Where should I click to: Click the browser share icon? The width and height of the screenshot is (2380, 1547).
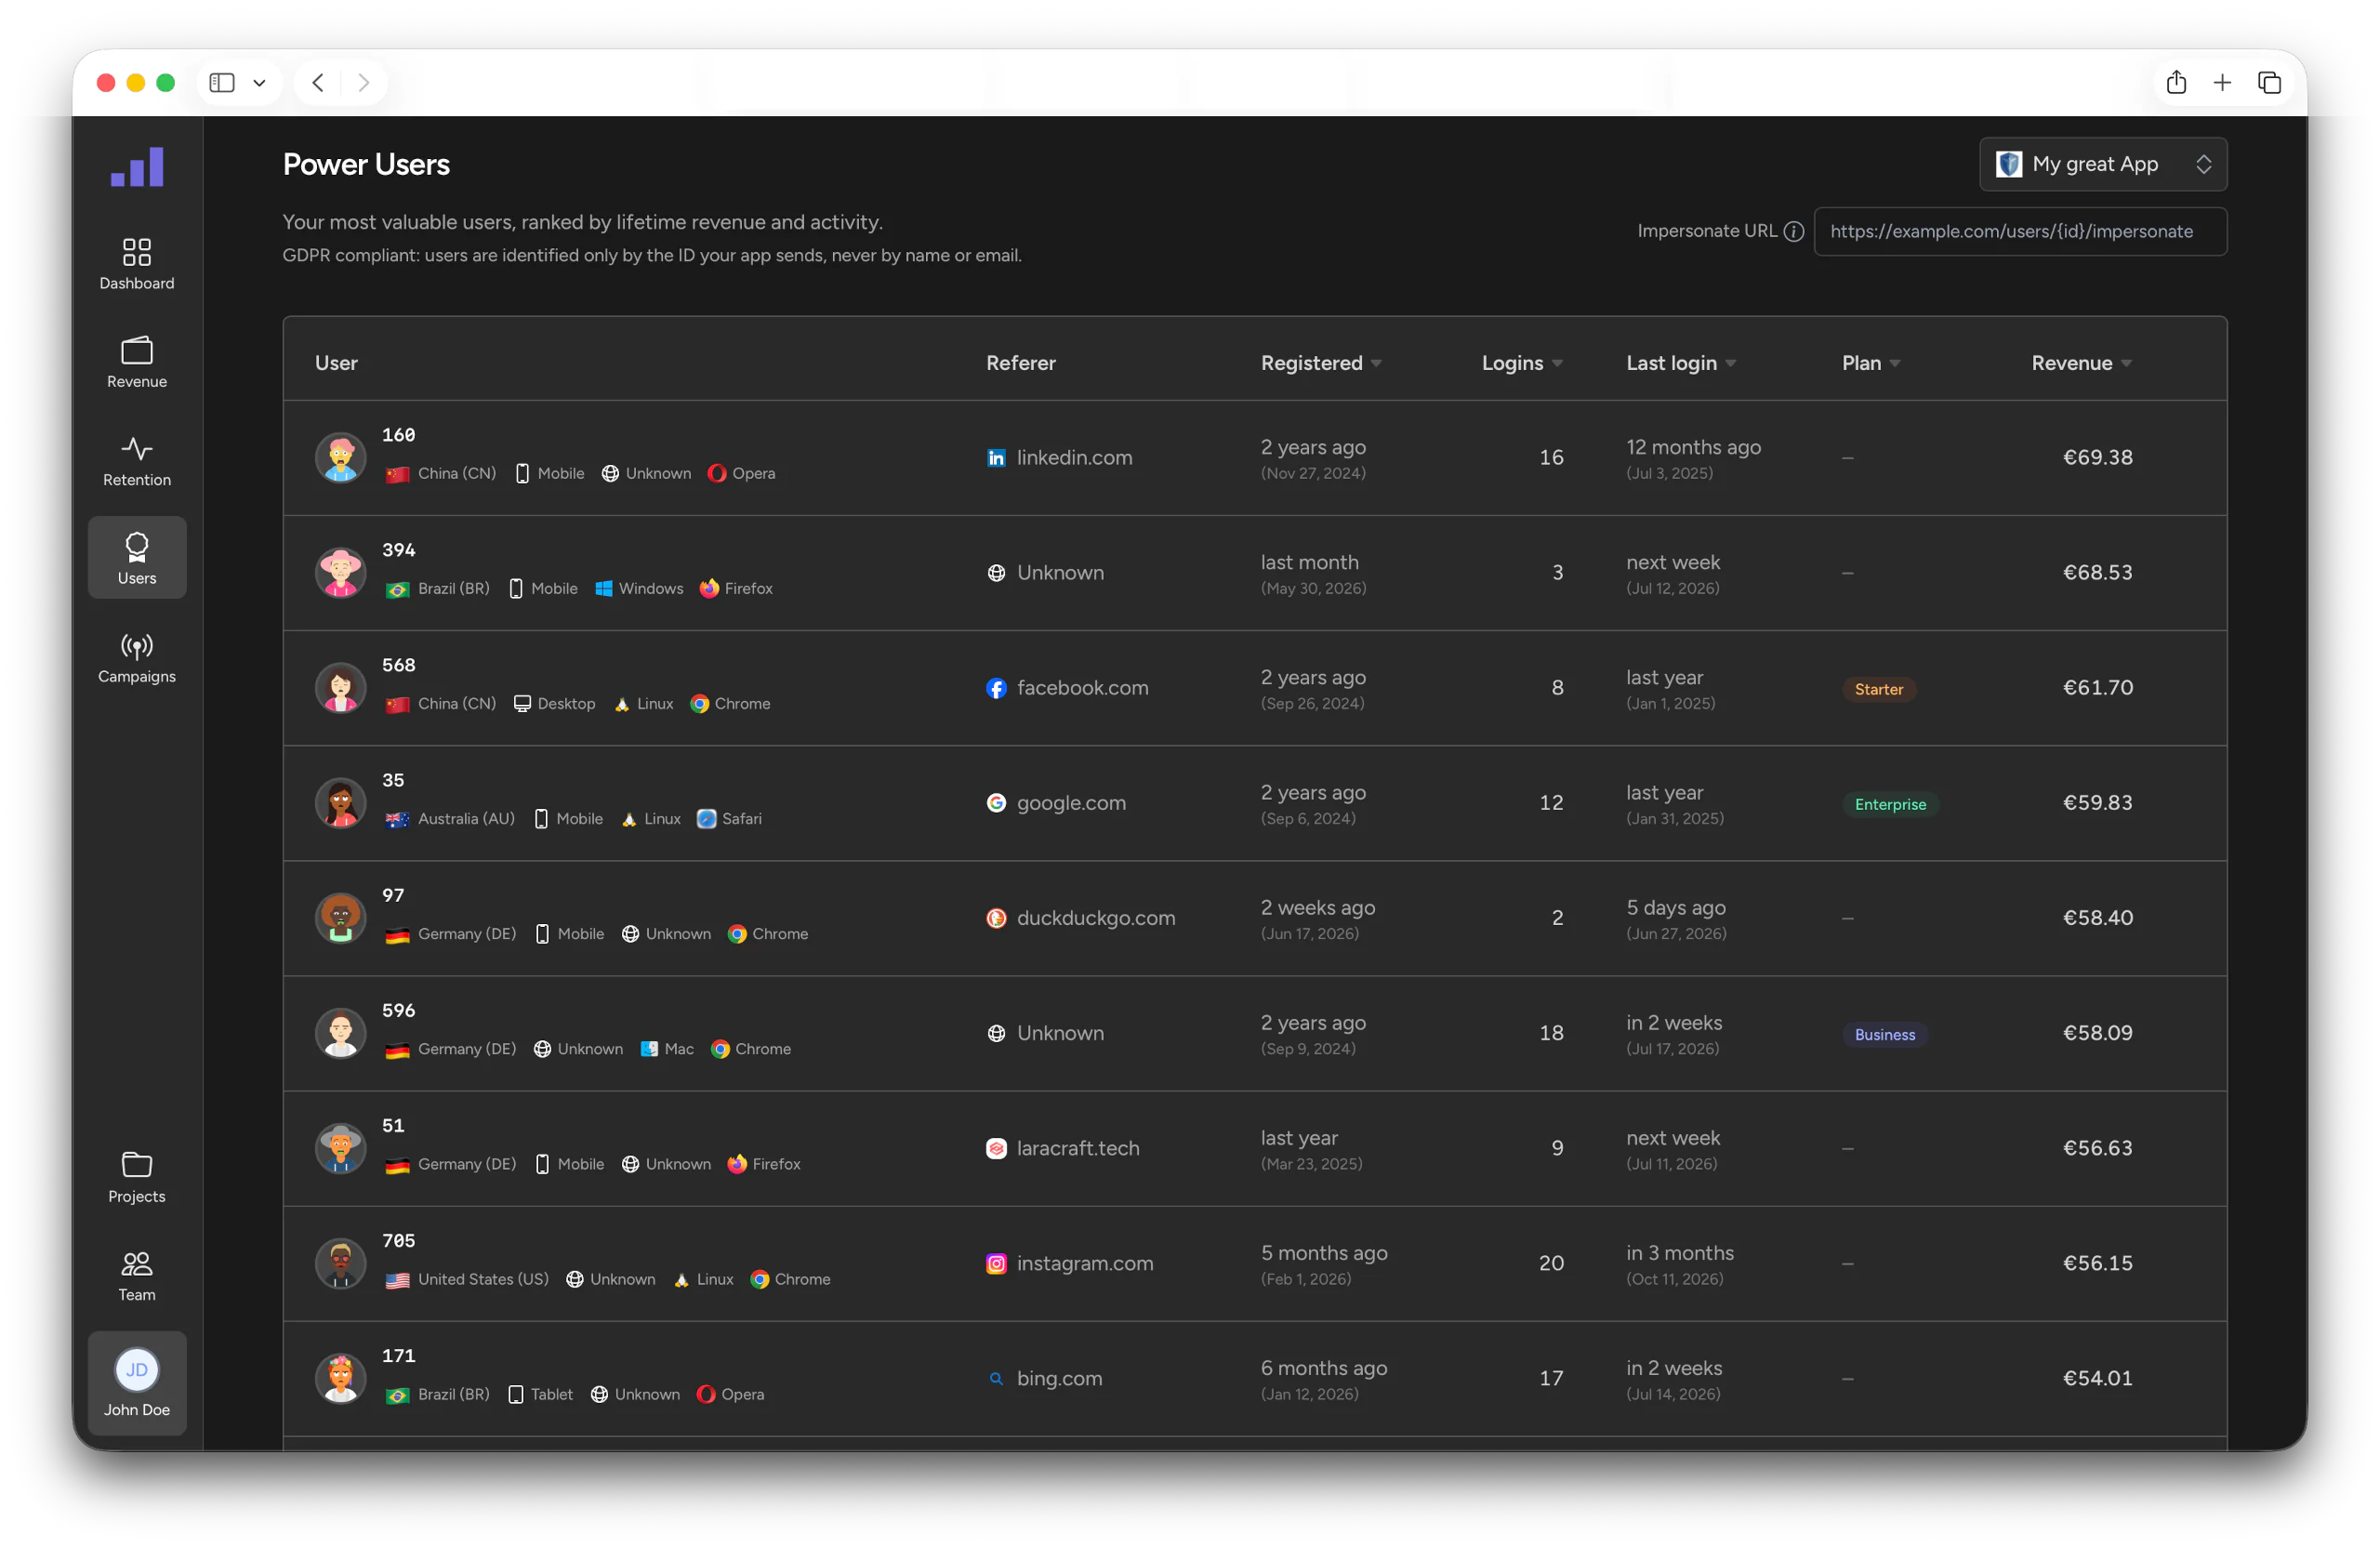pos(2176,83)
